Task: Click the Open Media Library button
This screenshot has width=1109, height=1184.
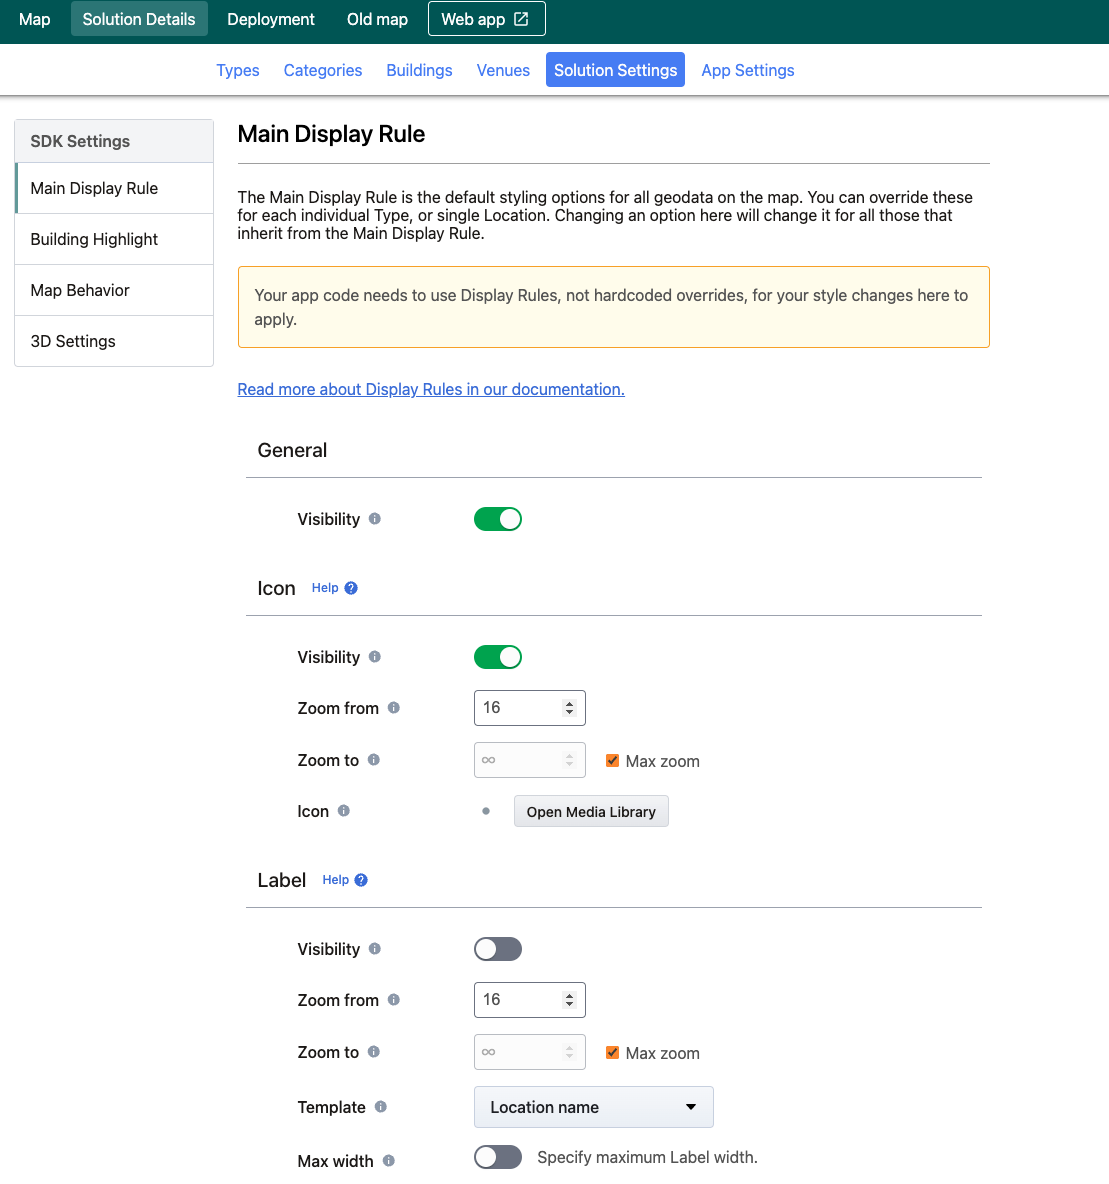Action: pyautogui.click(x=591, y=812)
